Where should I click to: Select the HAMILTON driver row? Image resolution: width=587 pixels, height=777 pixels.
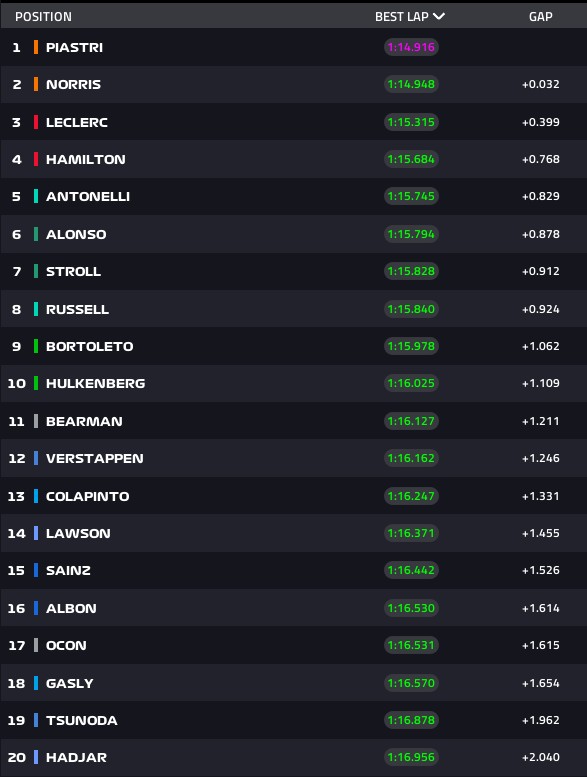[293, 159]
